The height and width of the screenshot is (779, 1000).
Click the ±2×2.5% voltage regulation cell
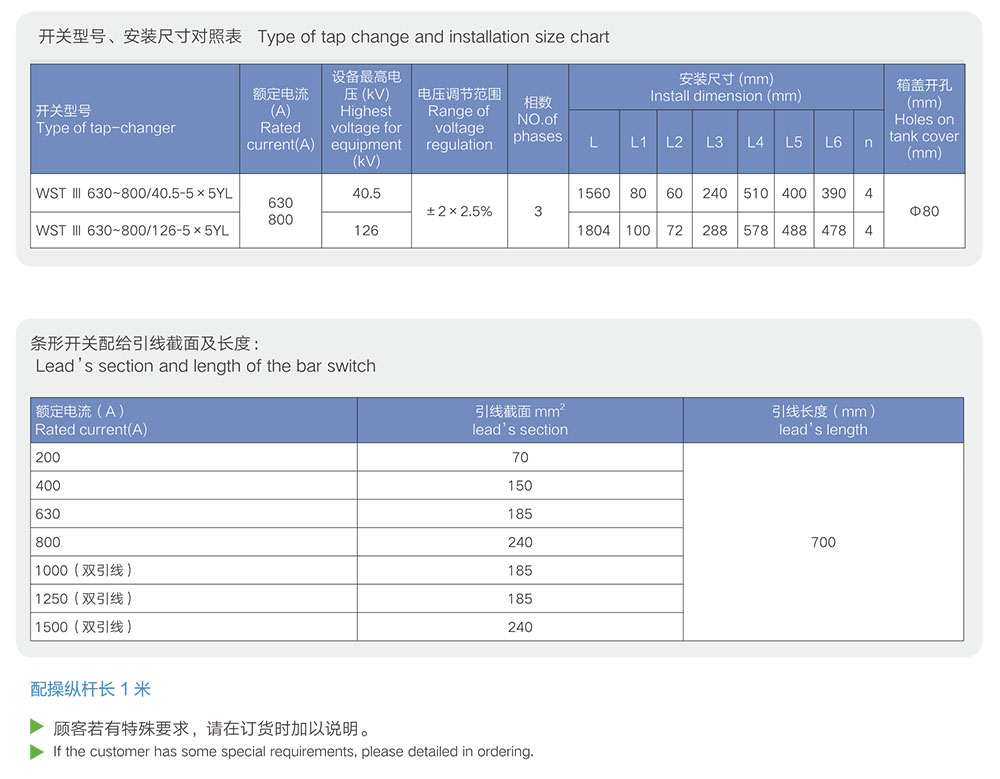(x=459, y=211)
